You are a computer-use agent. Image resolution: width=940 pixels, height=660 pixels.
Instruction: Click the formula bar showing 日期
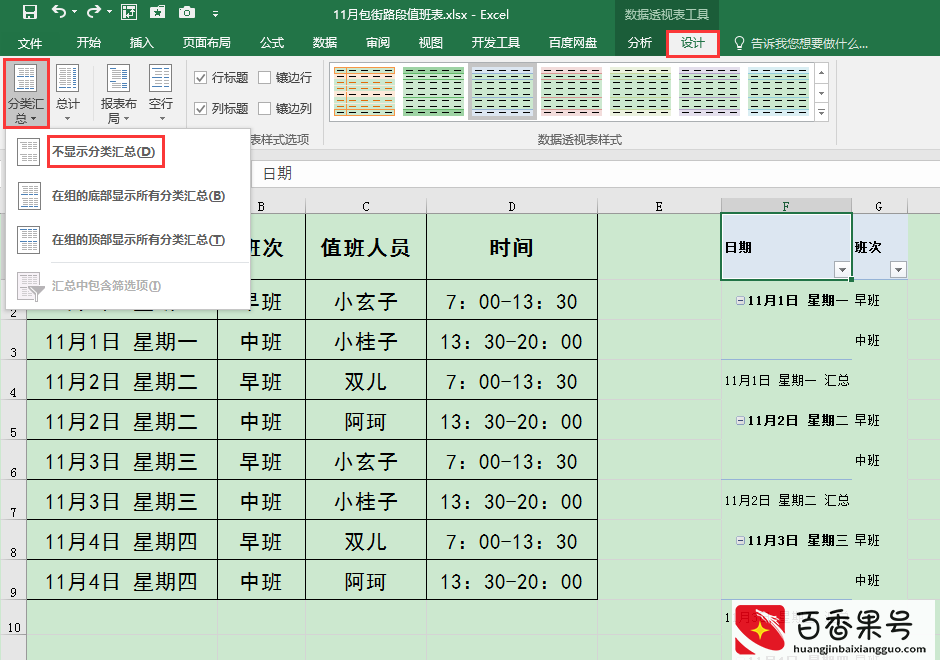593,174
